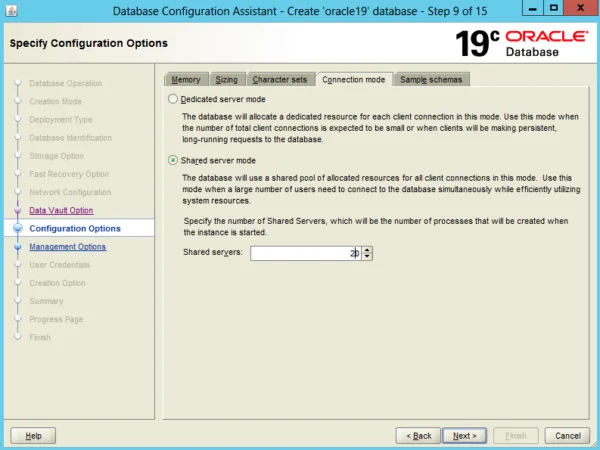The image size is (600, 450).
Task: Go back with the Back button
Action: tap(418, 436)
